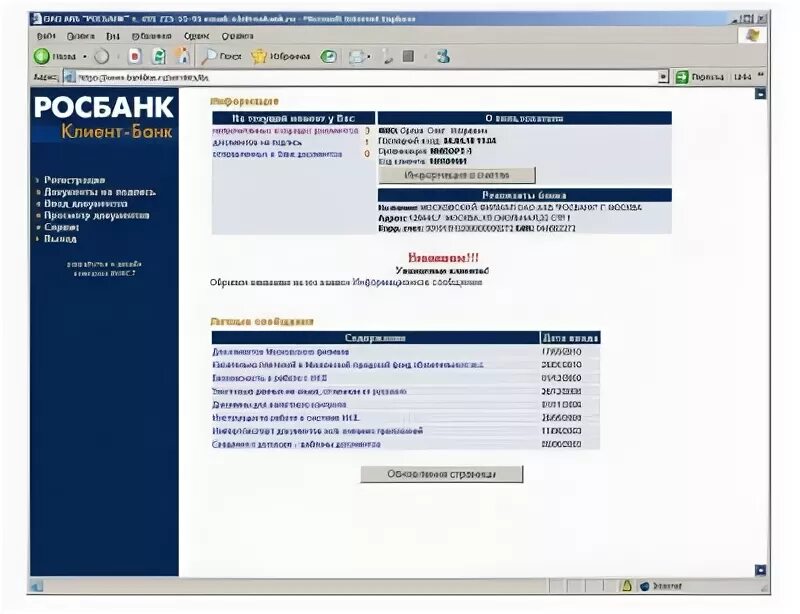Click Выход to log out in sidebar
Image resolution: width=800 pixels, height=614 pixels.
click(60, 239)
